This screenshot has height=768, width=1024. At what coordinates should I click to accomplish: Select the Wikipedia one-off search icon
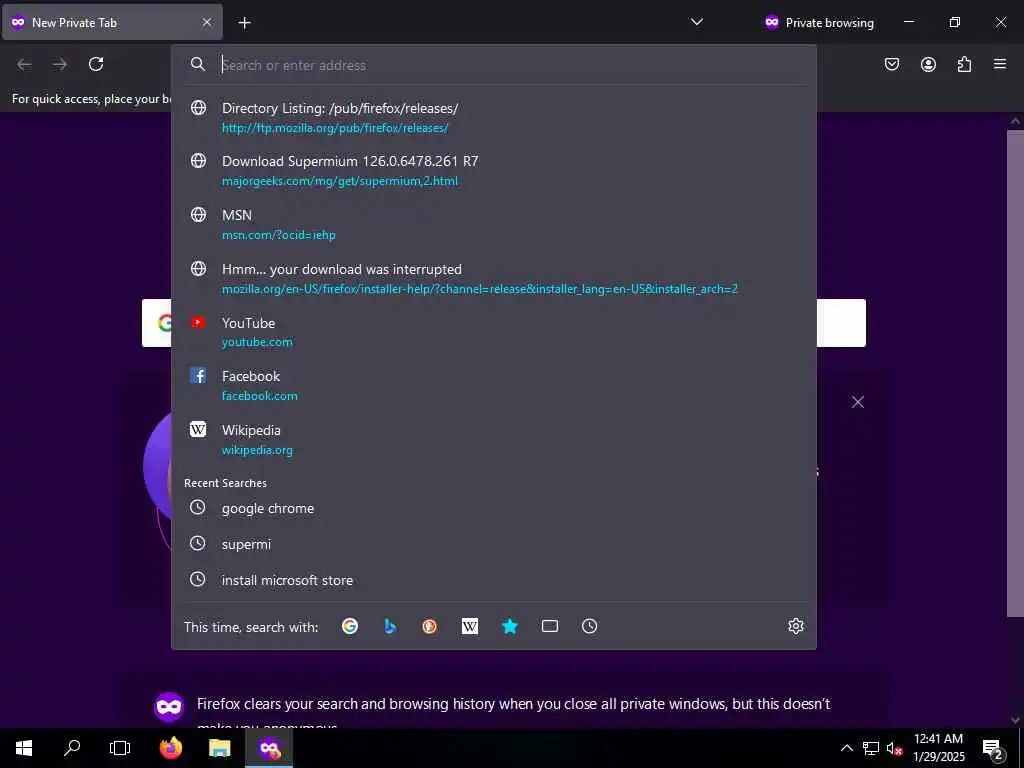tap(470, 626)
